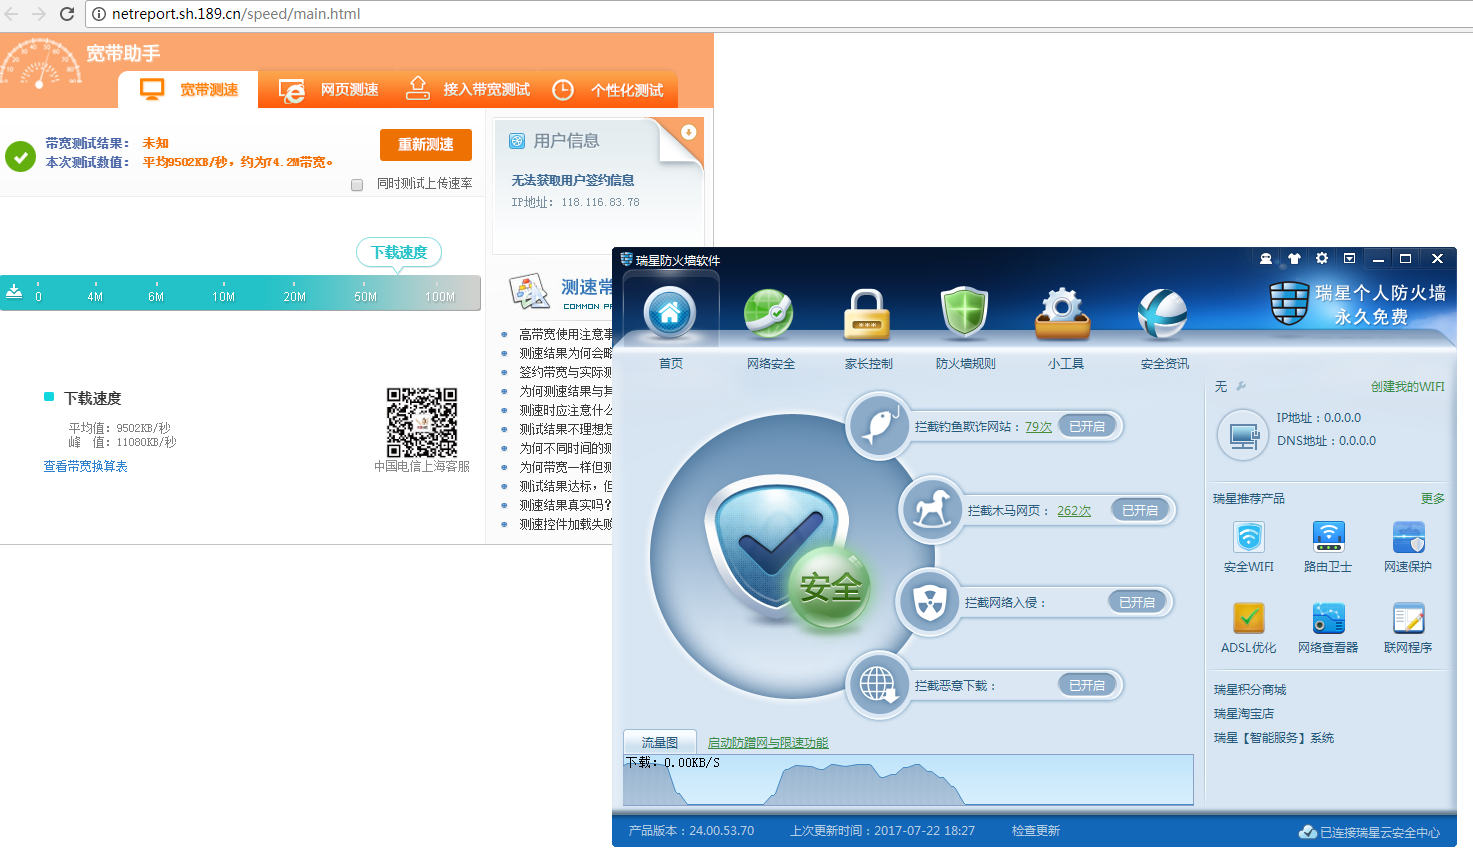This screenshot has width=1473, height=866.
Task: Expand the 用户信息 panel corner arrow
Action: point(689,132)
